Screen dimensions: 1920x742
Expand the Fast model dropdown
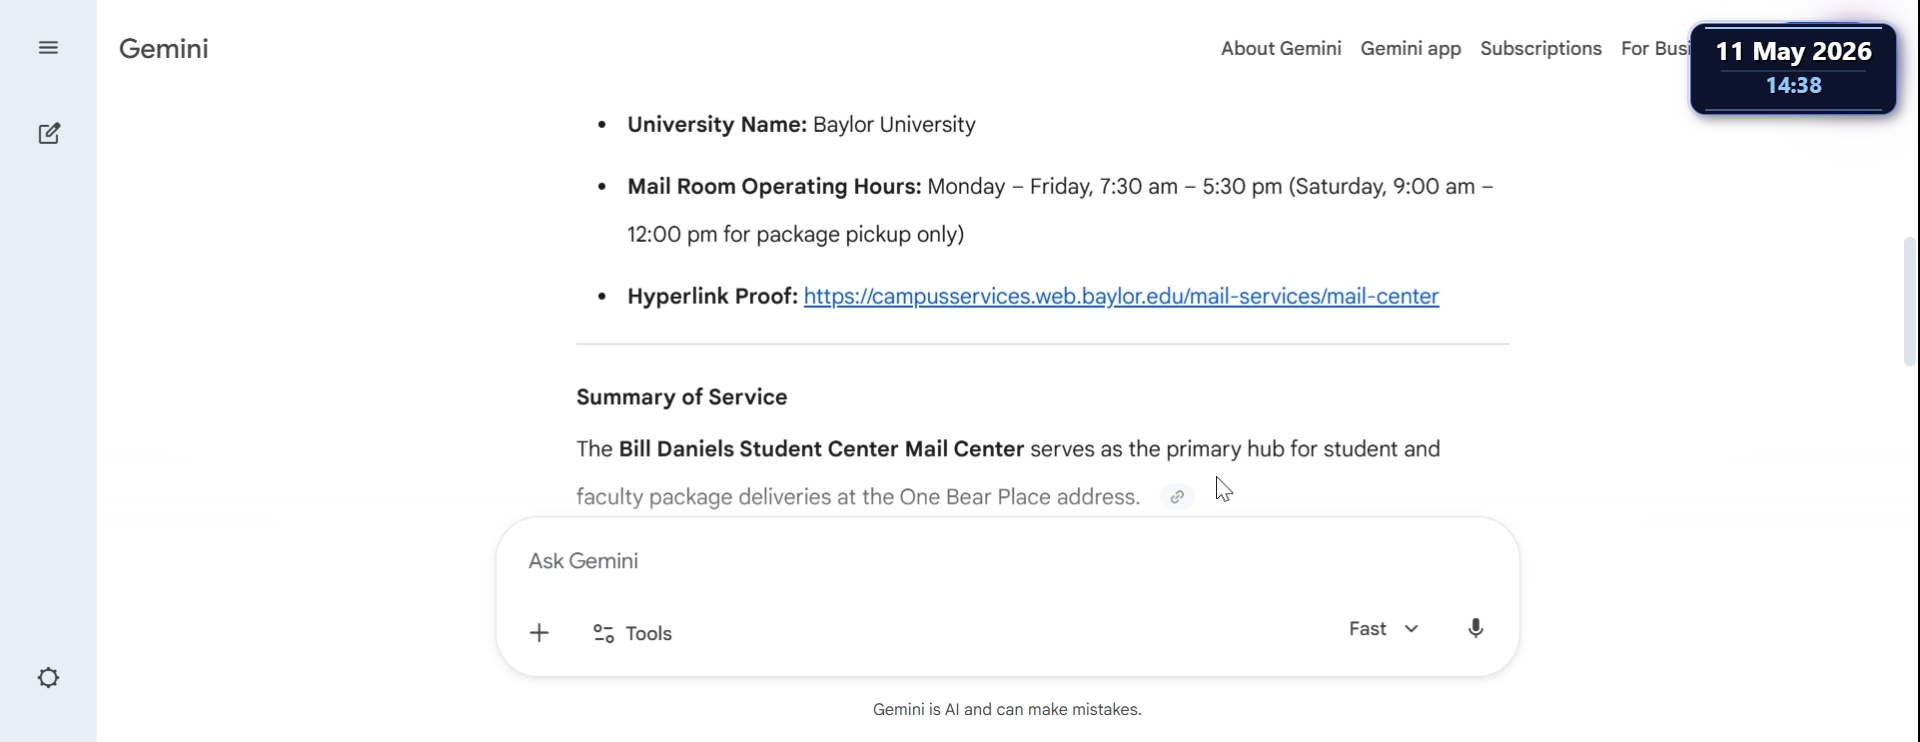click(x=1383, y=629)
